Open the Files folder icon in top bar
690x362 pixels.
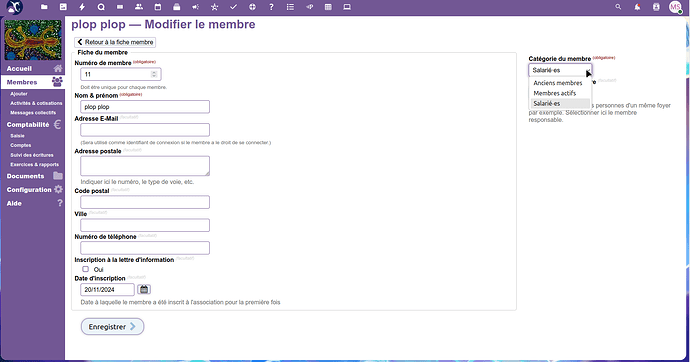pyautogui.click(x=44, y=7)
